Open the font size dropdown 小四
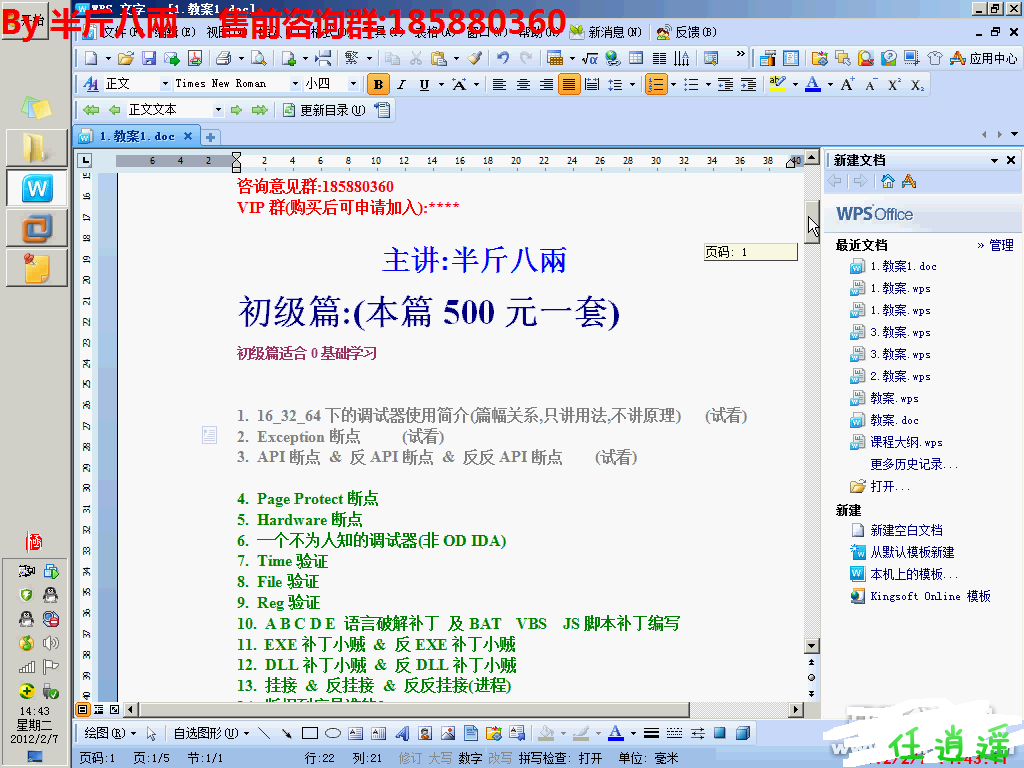Image resolution: width=1024 pixels, height=768 pixels. 353,85
